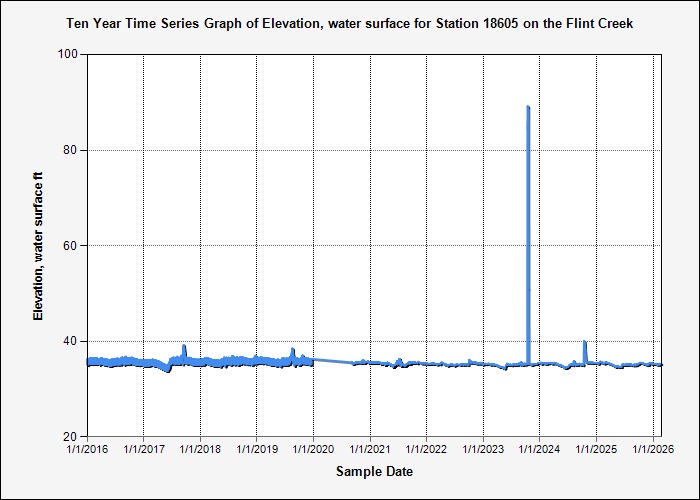This screenshot has height=500, width=700.
Task: Select the 1/1/2024 date tick label
Action: [540, 451]
